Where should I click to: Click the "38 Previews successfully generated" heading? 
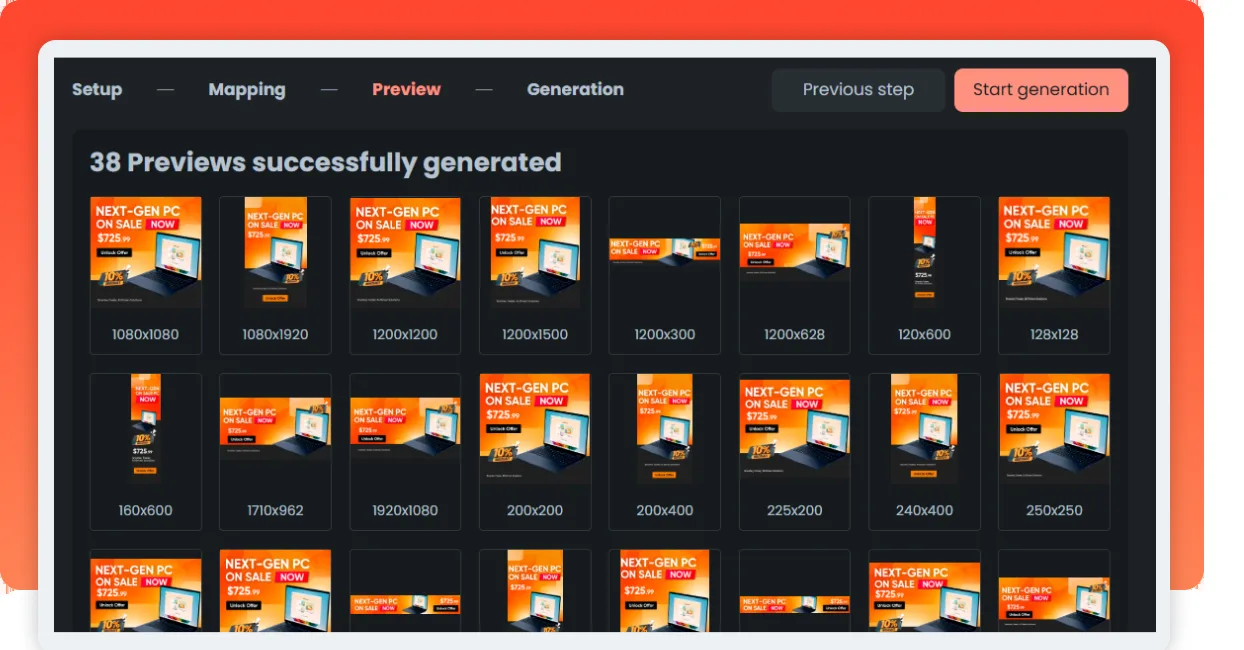pos(326,163)
